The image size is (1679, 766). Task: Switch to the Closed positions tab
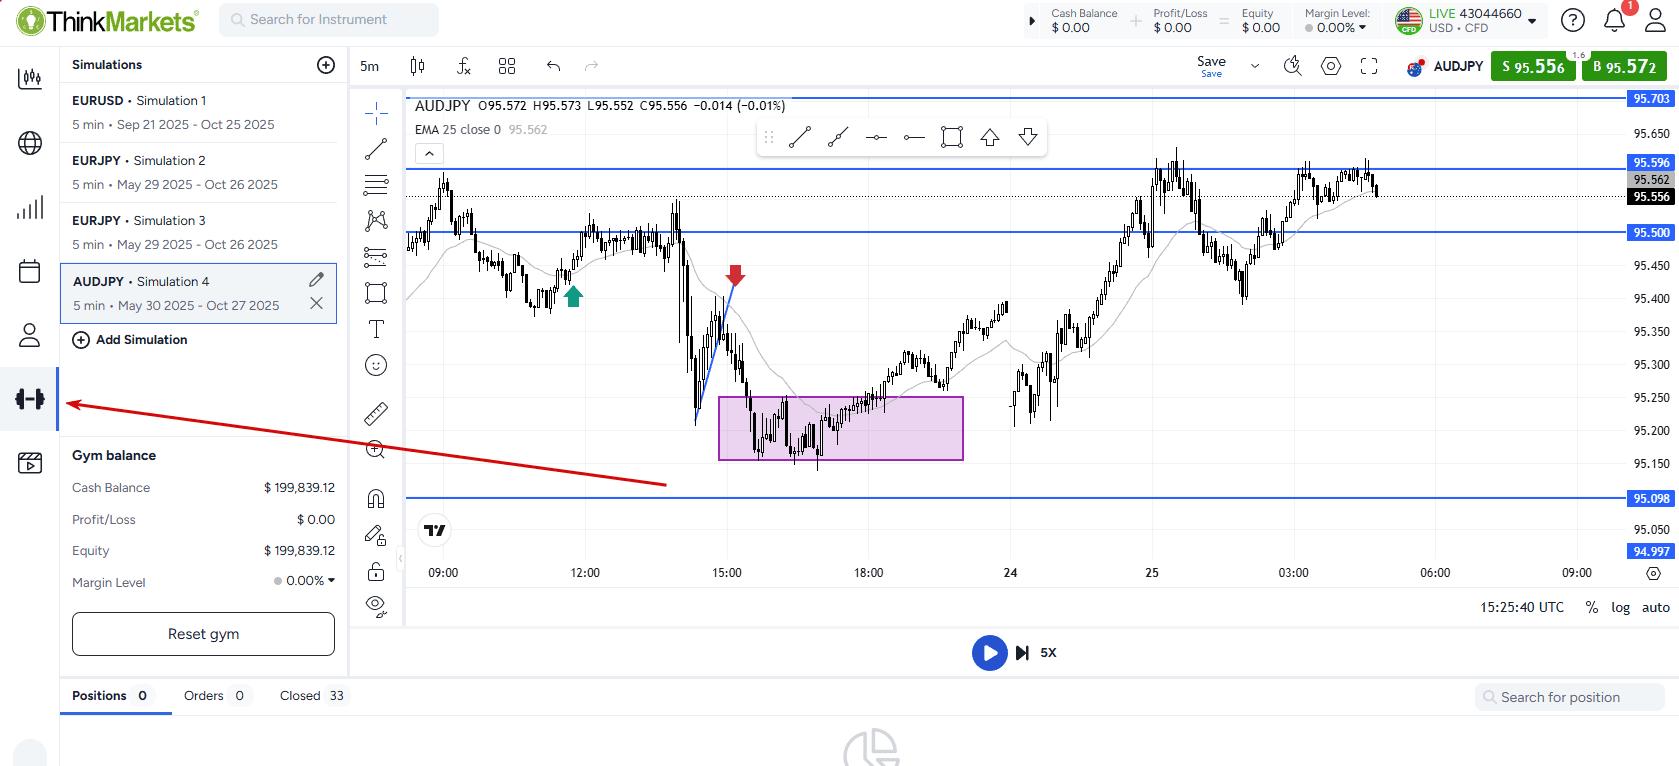pos(311,696)
